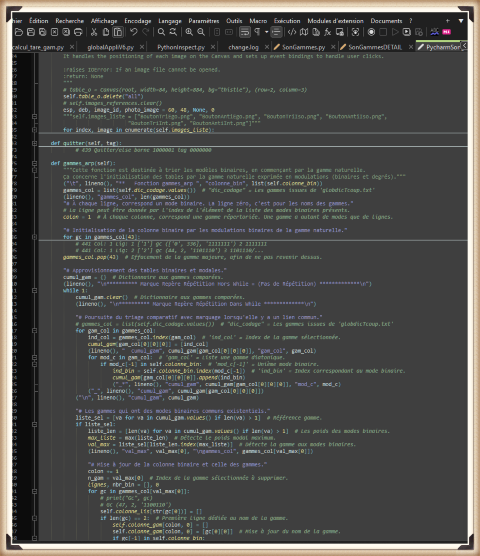Close current document using toolbar icon

pos(54,32)
